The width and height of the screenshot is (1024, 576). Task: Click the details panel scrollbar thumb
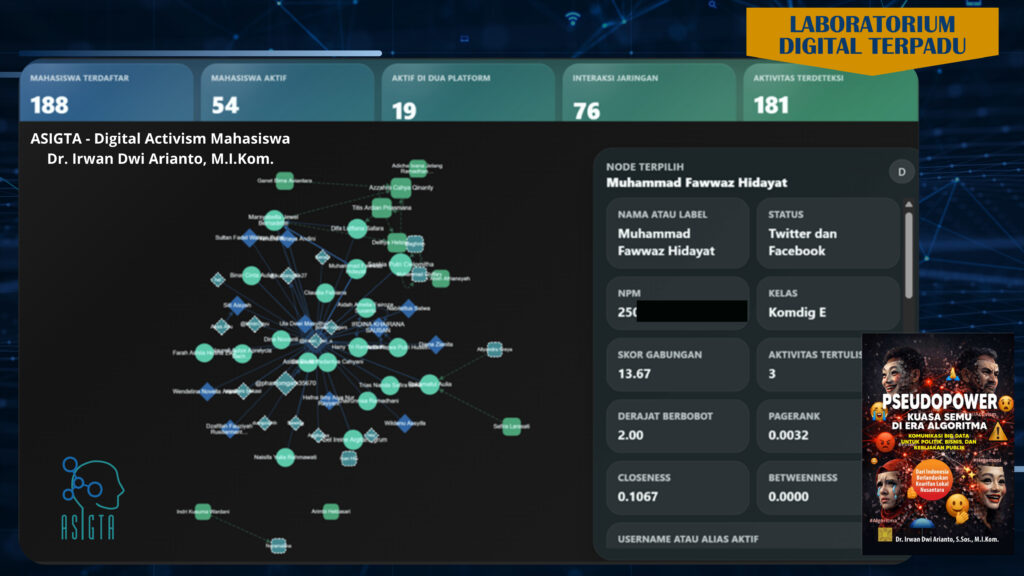coord(909,255)
